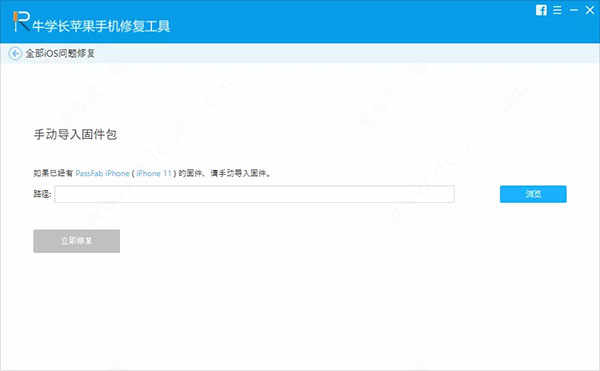The width and height of the screenshot is (600, 371).
Task: Select the 全部iOS问题修复 breadcrumb label
Action: tap(60, 54)
